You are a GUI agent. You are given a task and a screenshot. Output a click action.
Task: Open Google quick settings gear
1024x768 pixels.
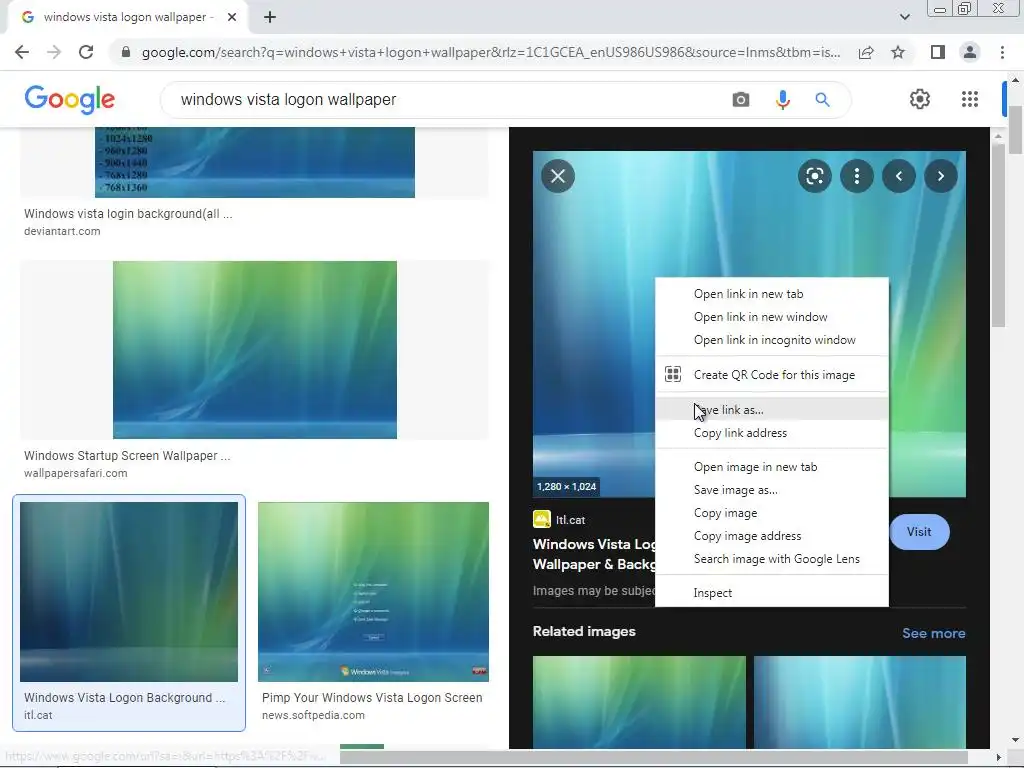click(x=920, y=99)
